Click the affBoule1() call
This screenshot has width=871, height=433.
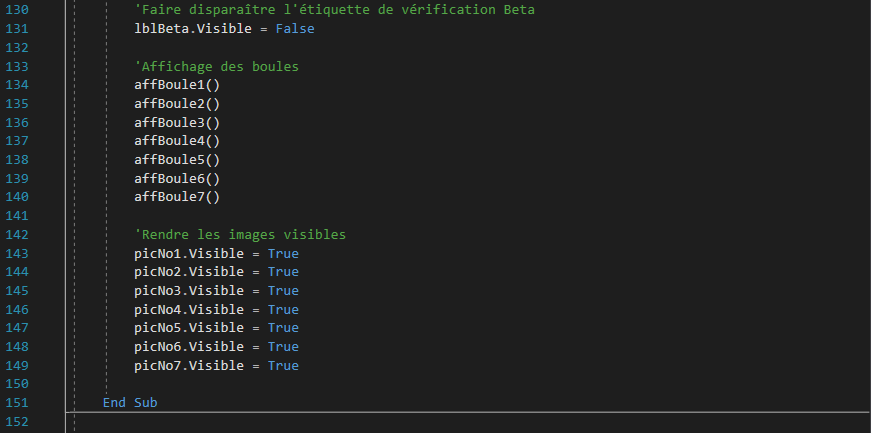[x=177, y=85]
